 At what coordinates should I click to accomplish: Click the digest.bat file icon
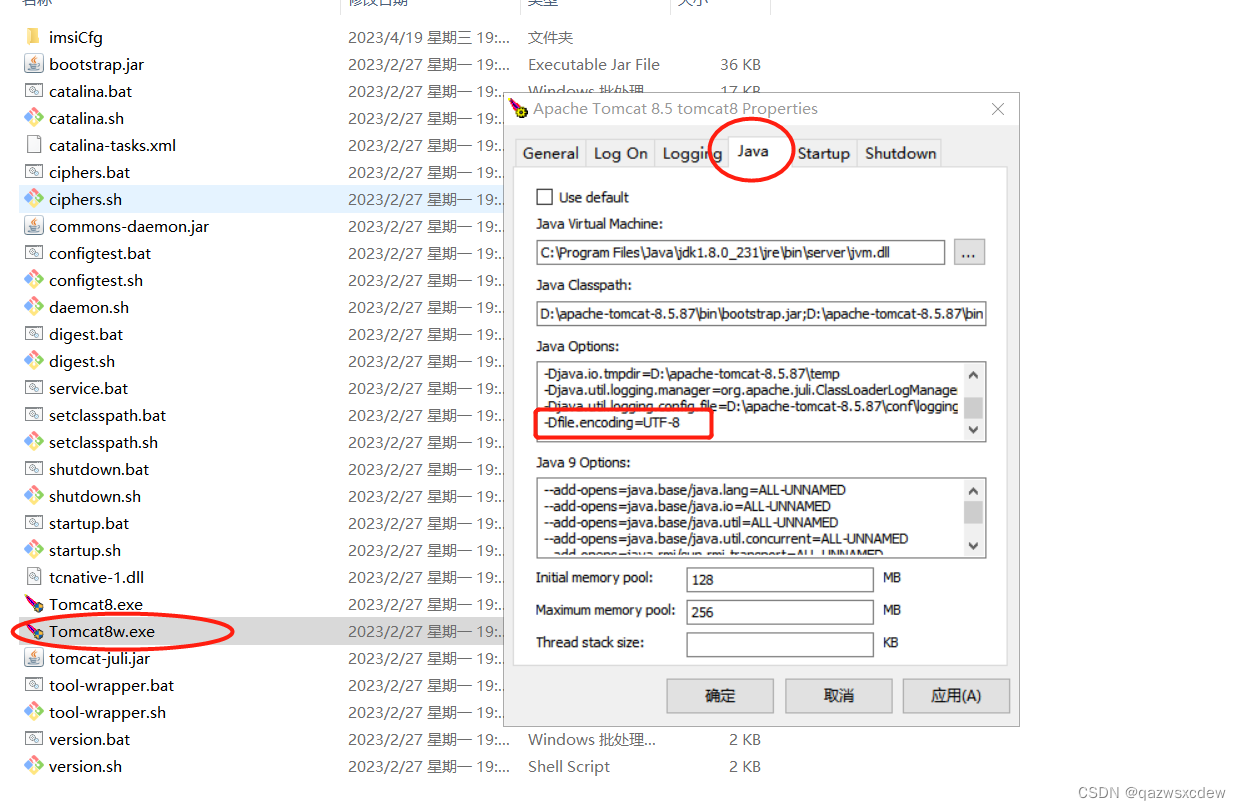[34, 334]
